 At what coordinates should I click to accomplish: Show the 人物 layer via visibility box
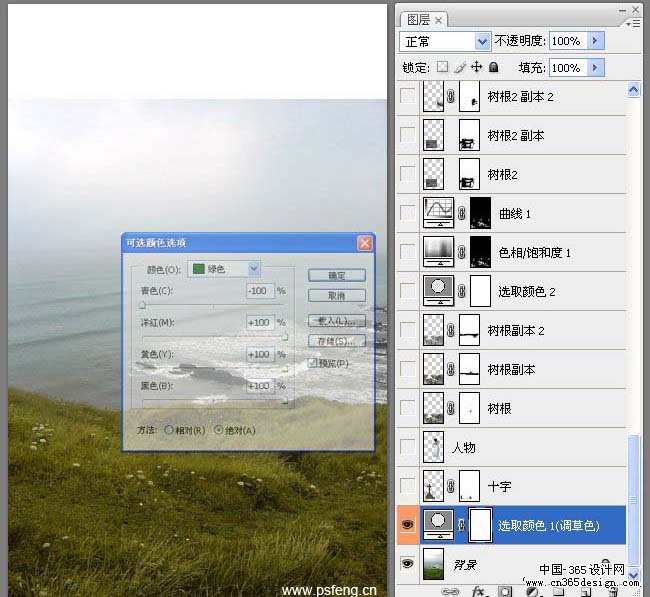pos(407,447)
